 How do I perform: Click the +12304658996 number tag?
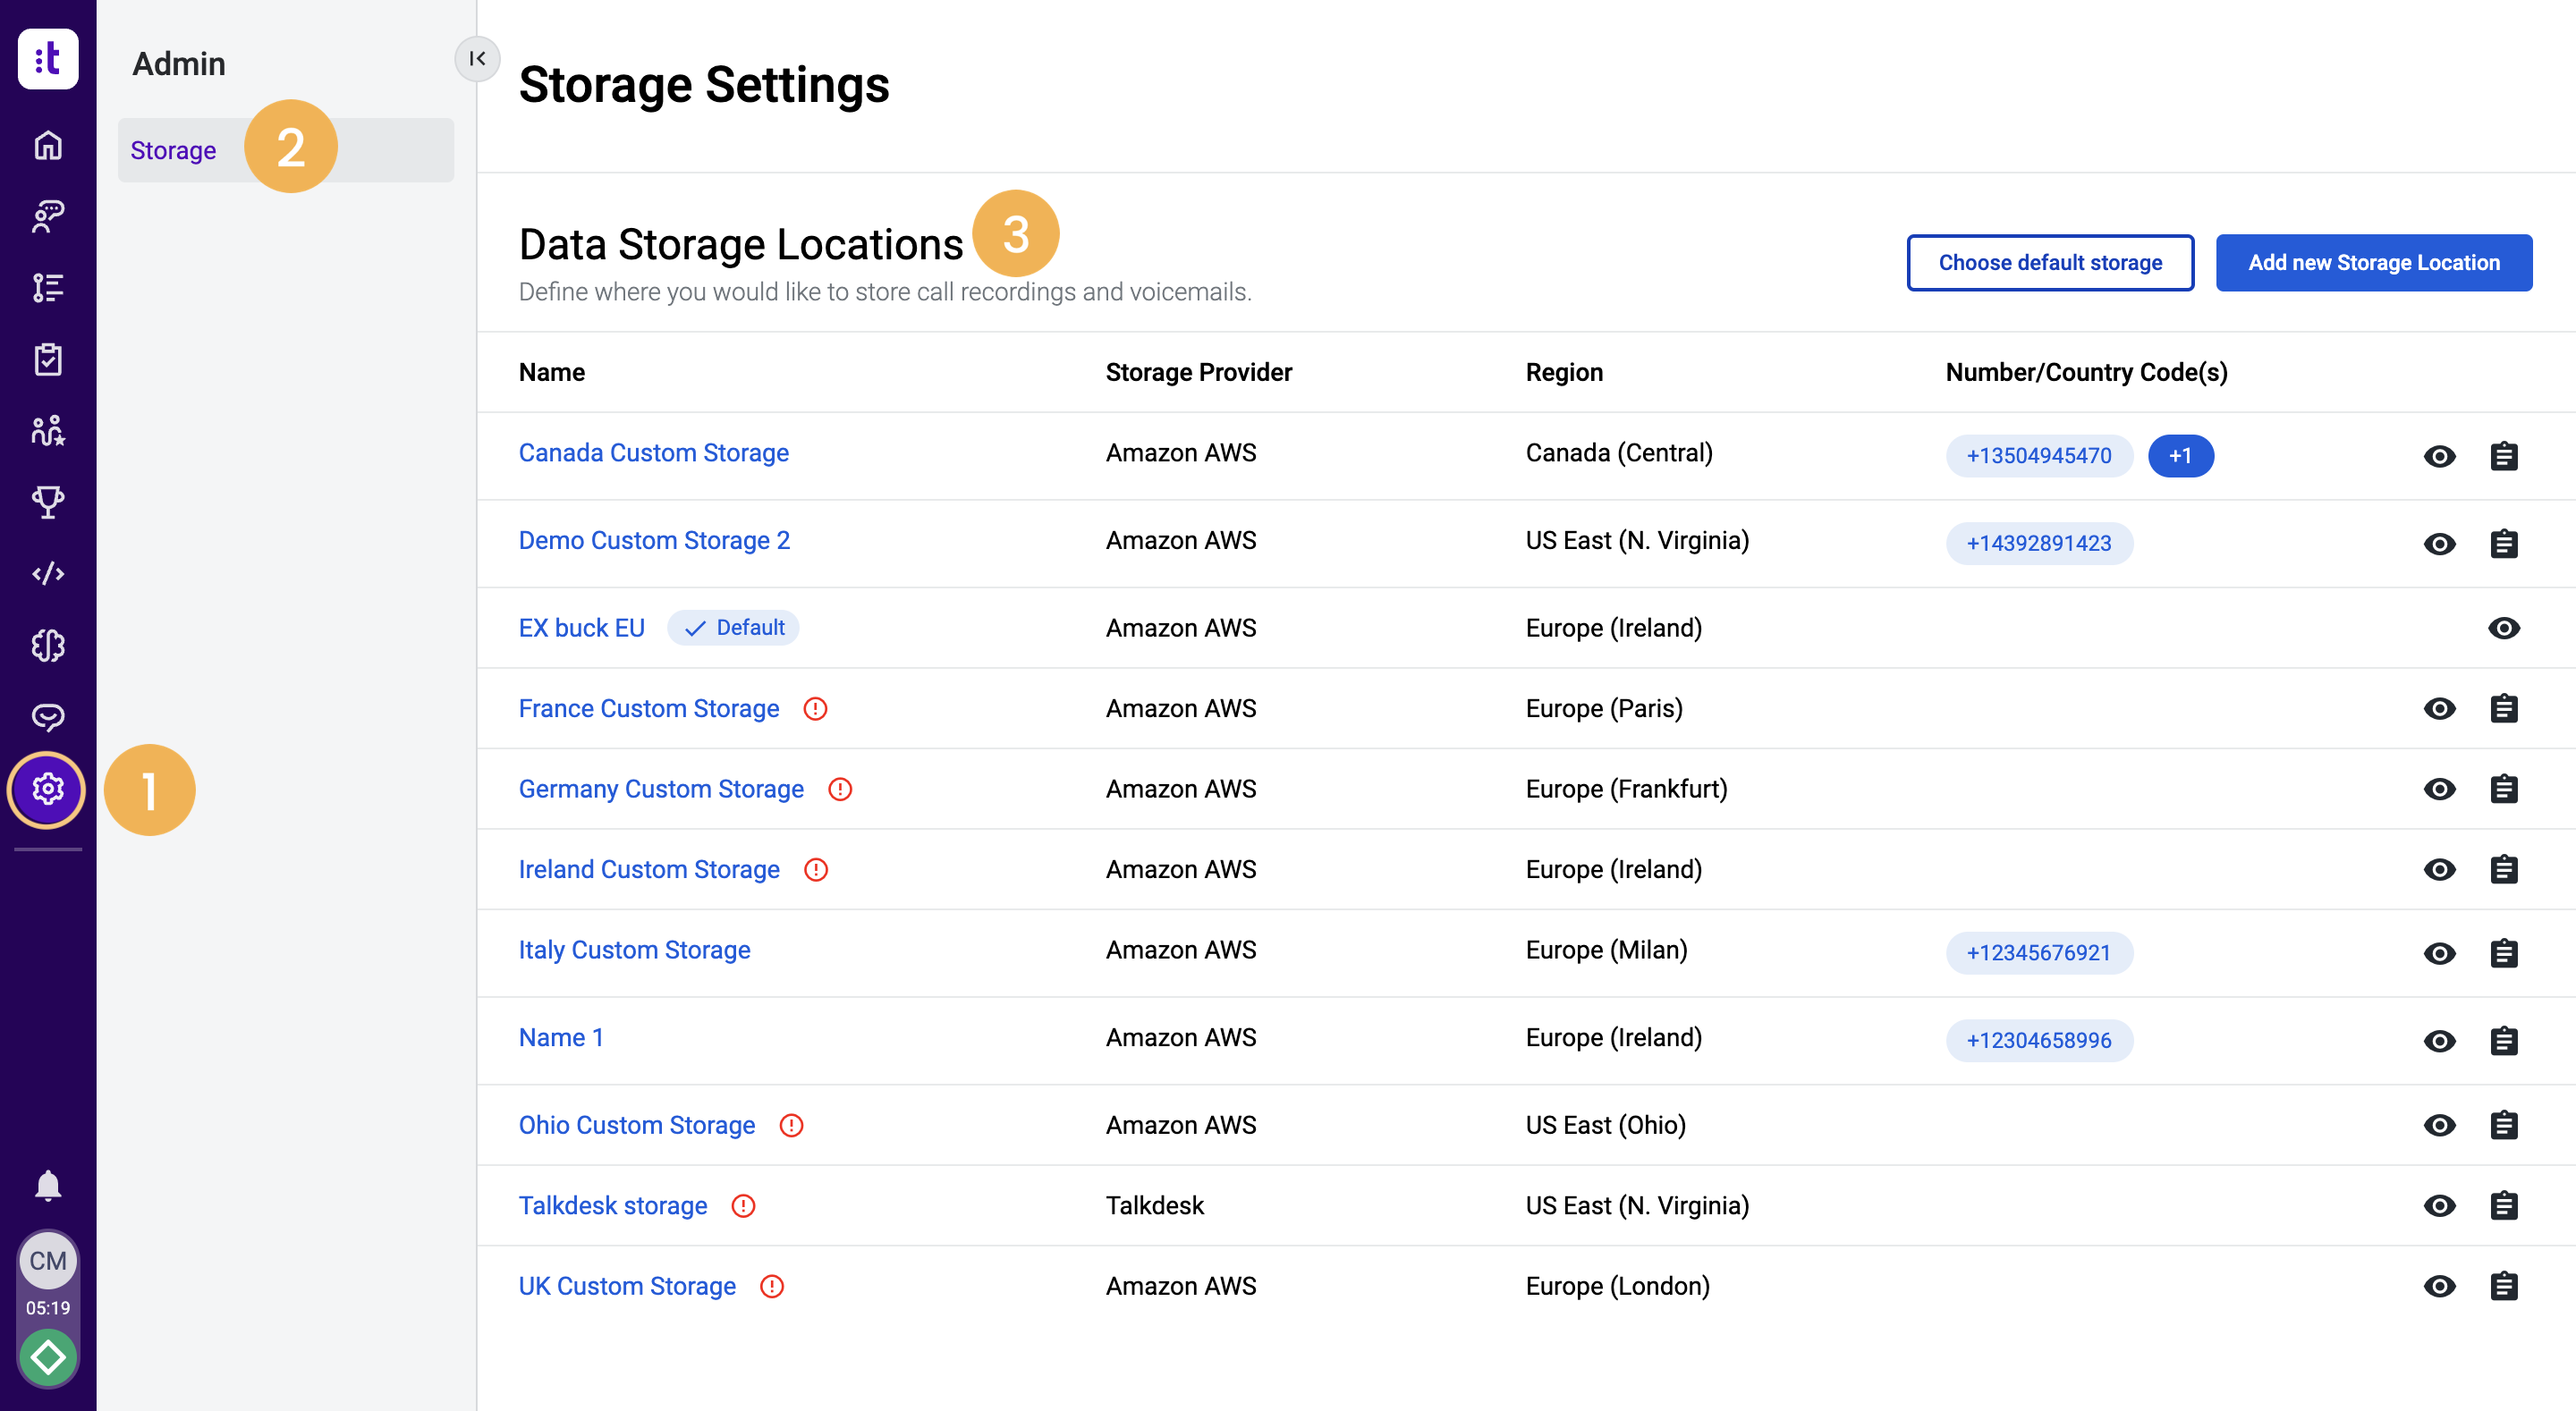point(2039,1041)
